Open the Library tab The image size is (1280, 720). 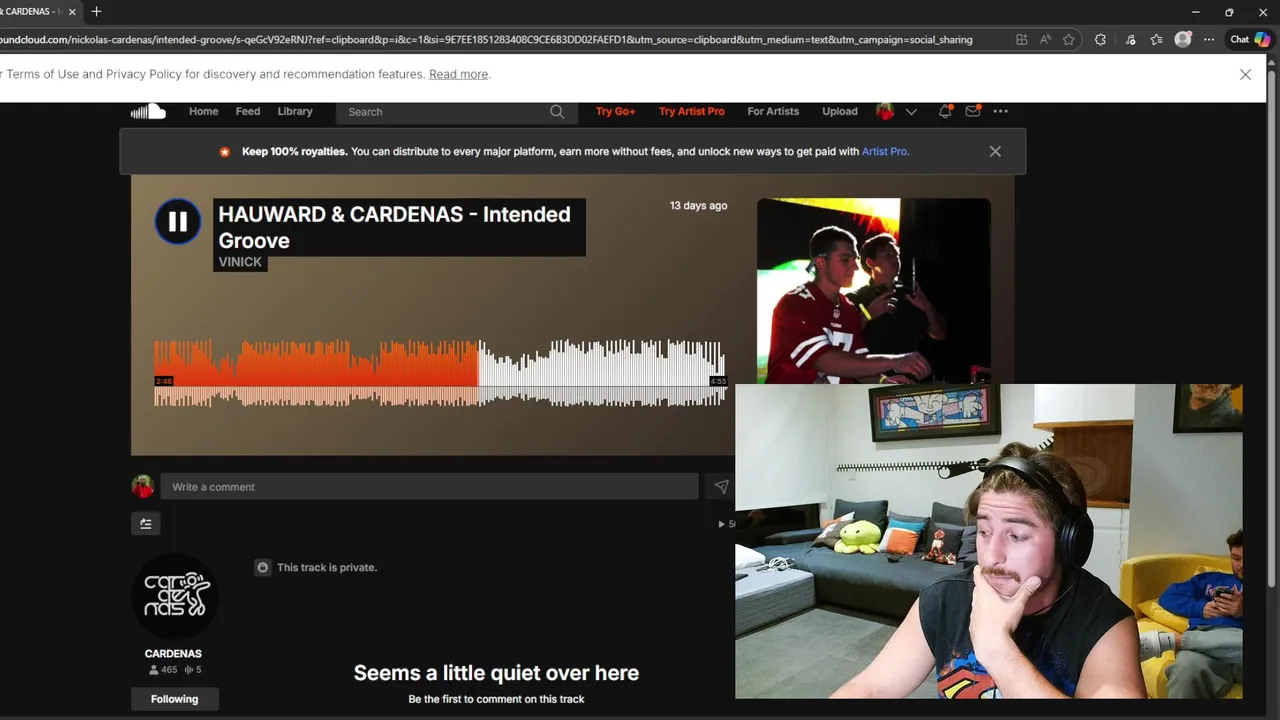pyautogui.click(x=295, y=111)
